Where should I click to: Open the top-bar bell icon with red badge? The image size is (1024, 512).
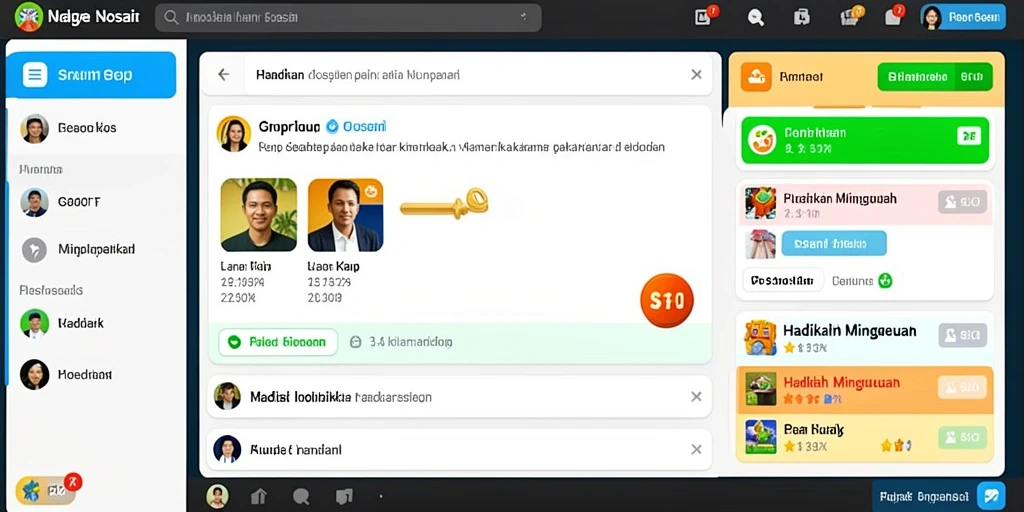pyautogui.click(x=893, y=16)
